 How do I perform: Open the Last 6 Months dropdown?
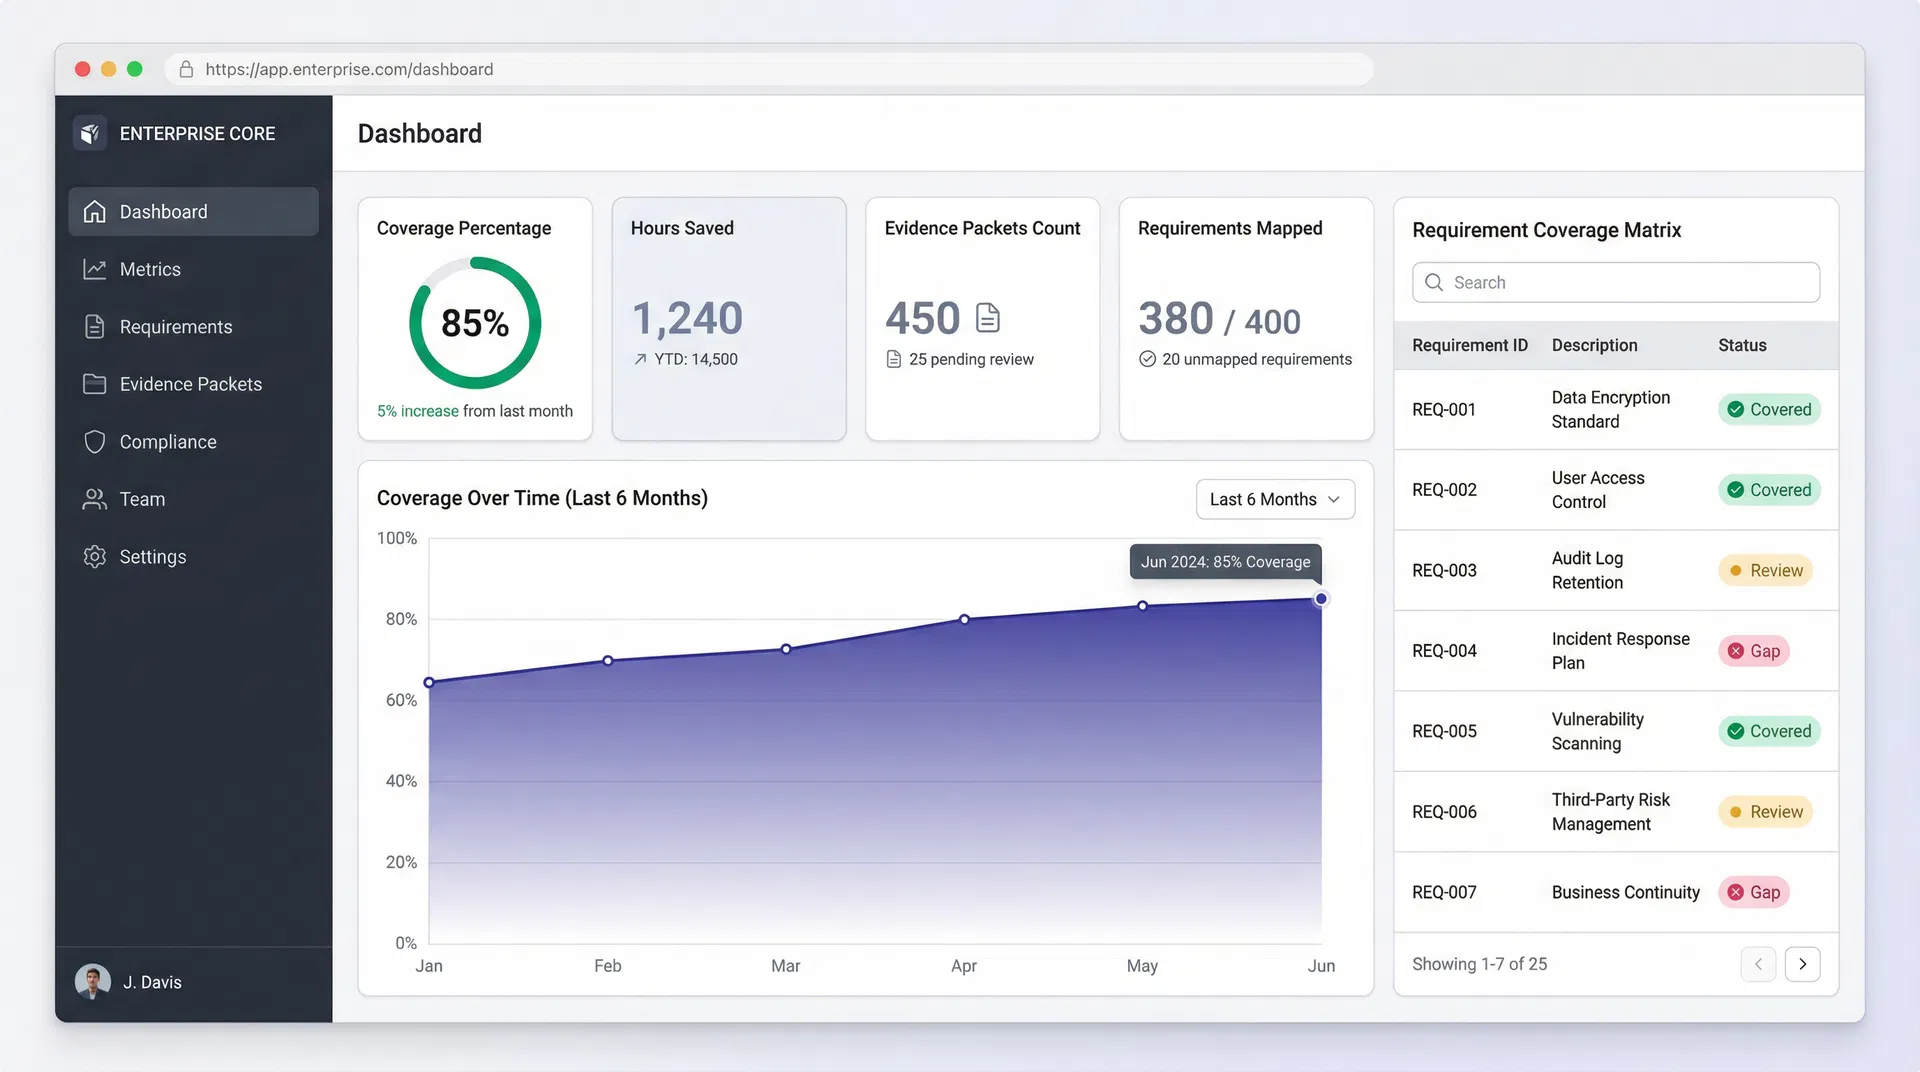point(1275,499)
